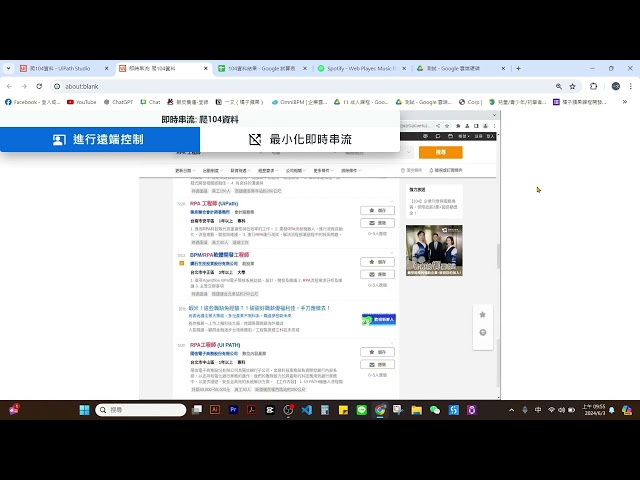Click the 進行遠端控制 remote control button

[x=100, y=139]
